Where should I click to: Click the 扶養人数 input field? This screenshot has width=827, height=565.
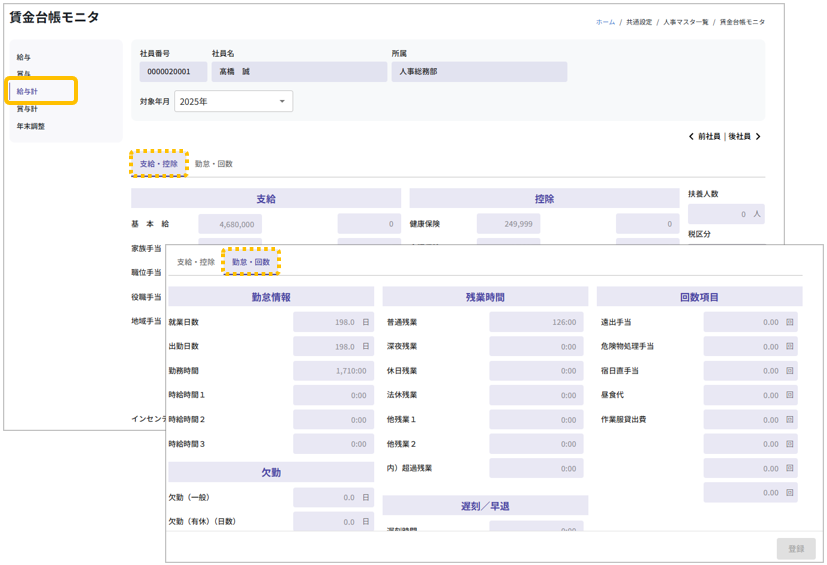725,214
